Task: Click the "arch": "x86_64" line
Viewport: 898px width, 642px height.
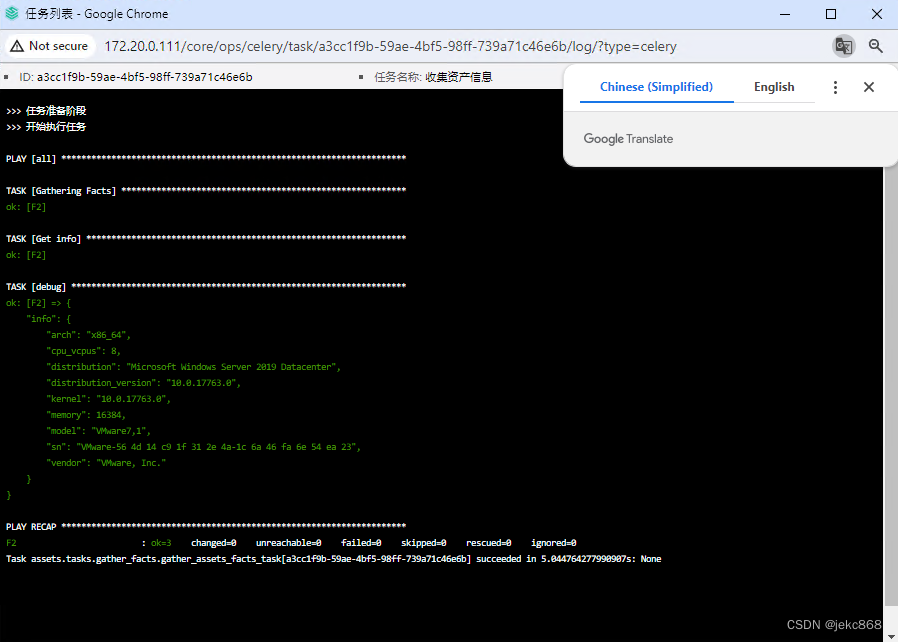Action: coord(88,335)
